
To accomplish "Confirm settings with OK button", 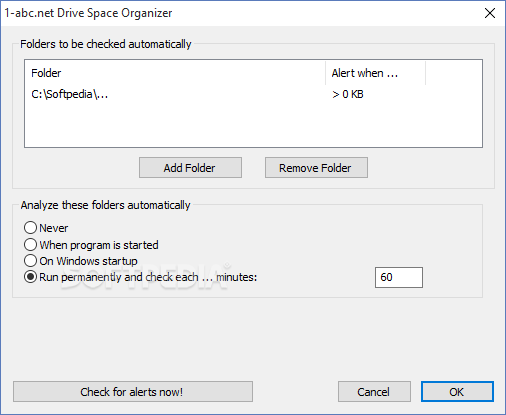I will [457, 392].
